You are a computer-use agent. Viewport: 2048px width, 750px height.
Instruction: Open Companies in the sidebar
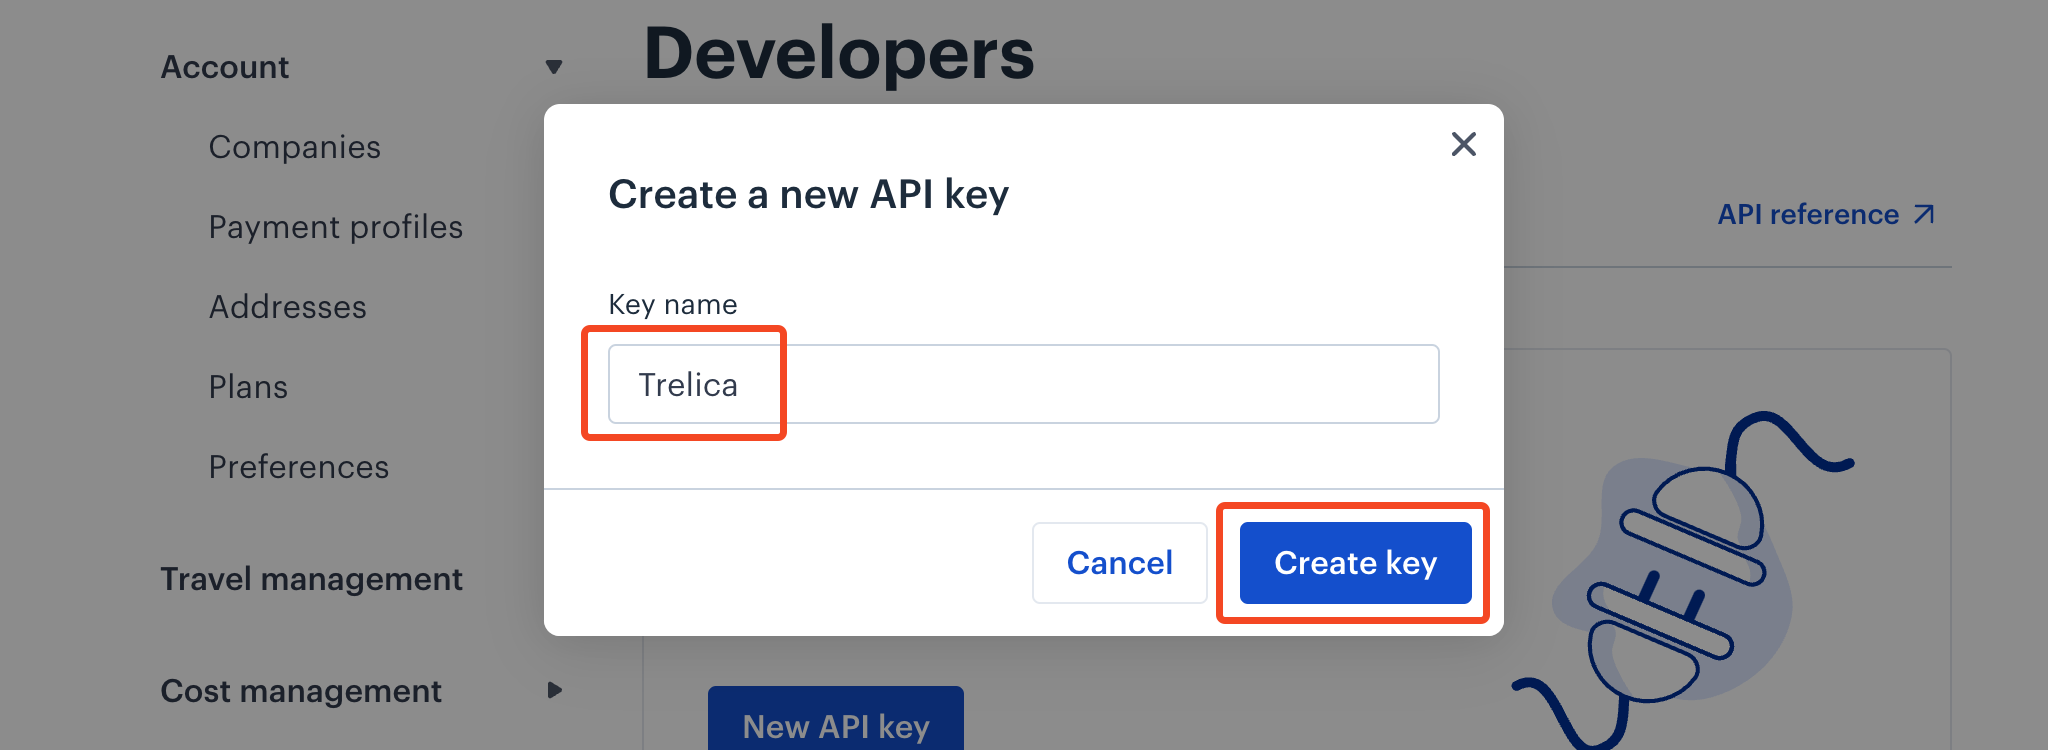[295, 147]
